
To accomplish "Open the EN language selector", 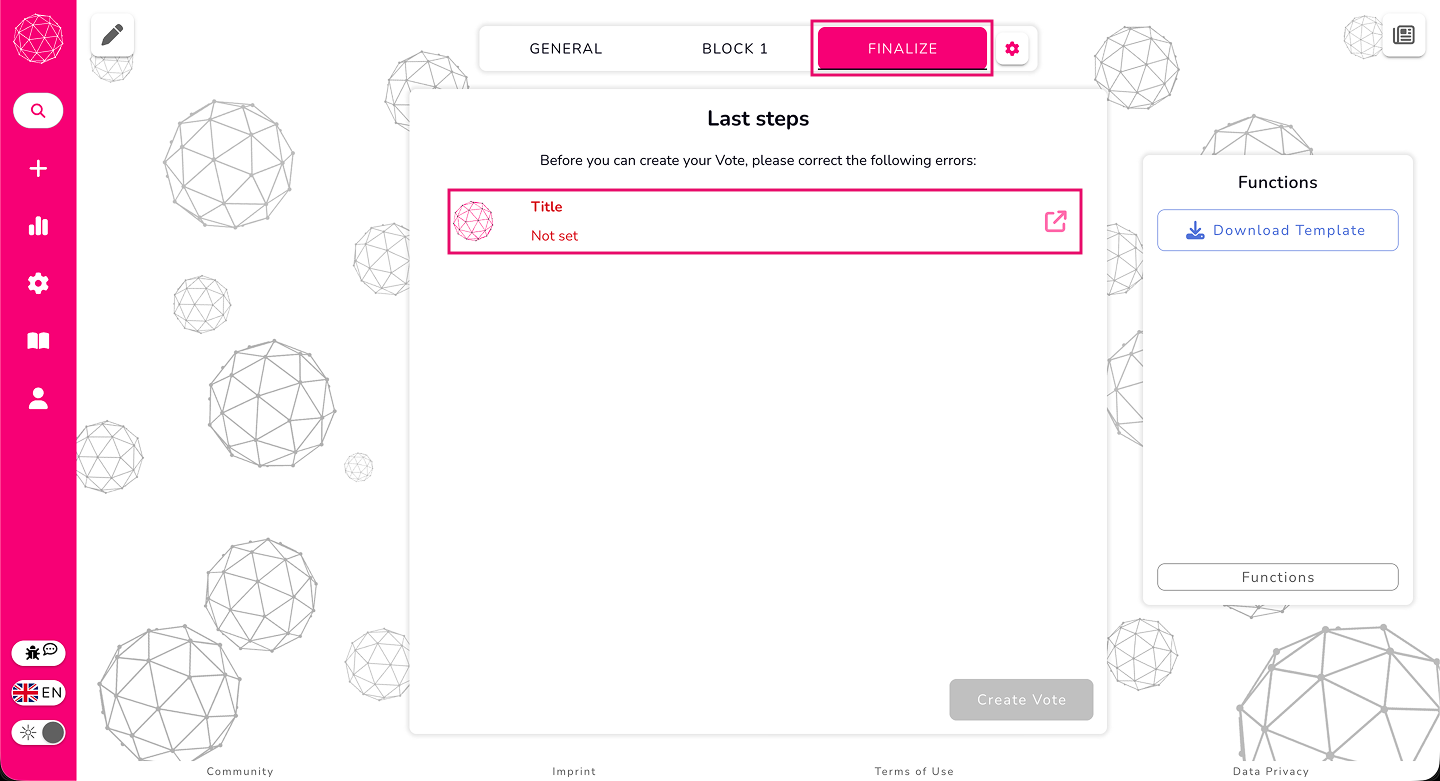I will tap(38, 693).
